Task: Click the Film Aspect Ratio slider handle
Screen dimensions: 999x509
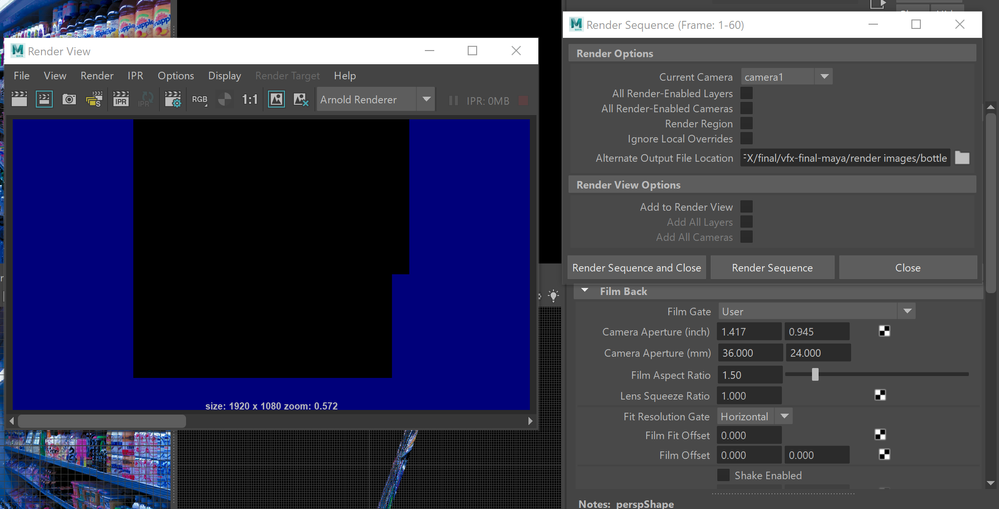Action: point(815,375)
